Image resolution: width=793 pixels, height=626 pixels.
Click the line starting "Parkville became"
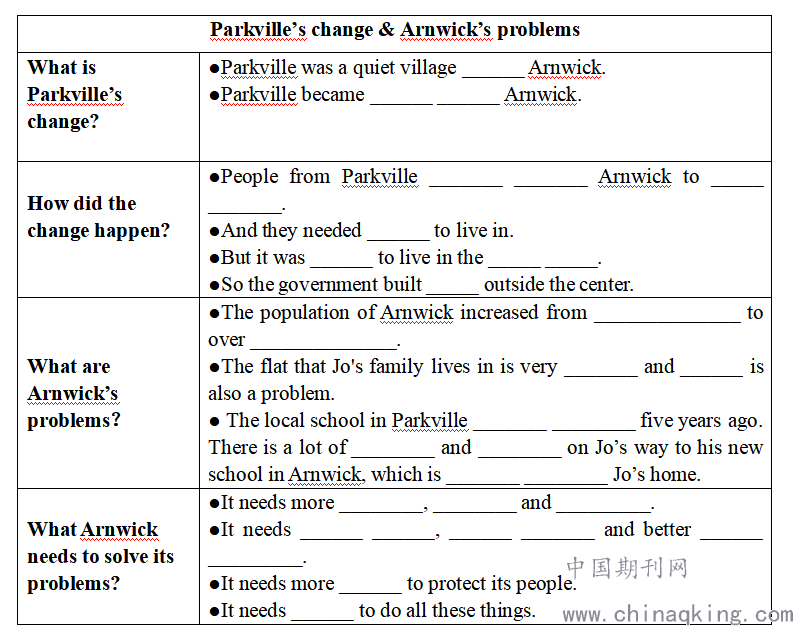click(395, 95)
